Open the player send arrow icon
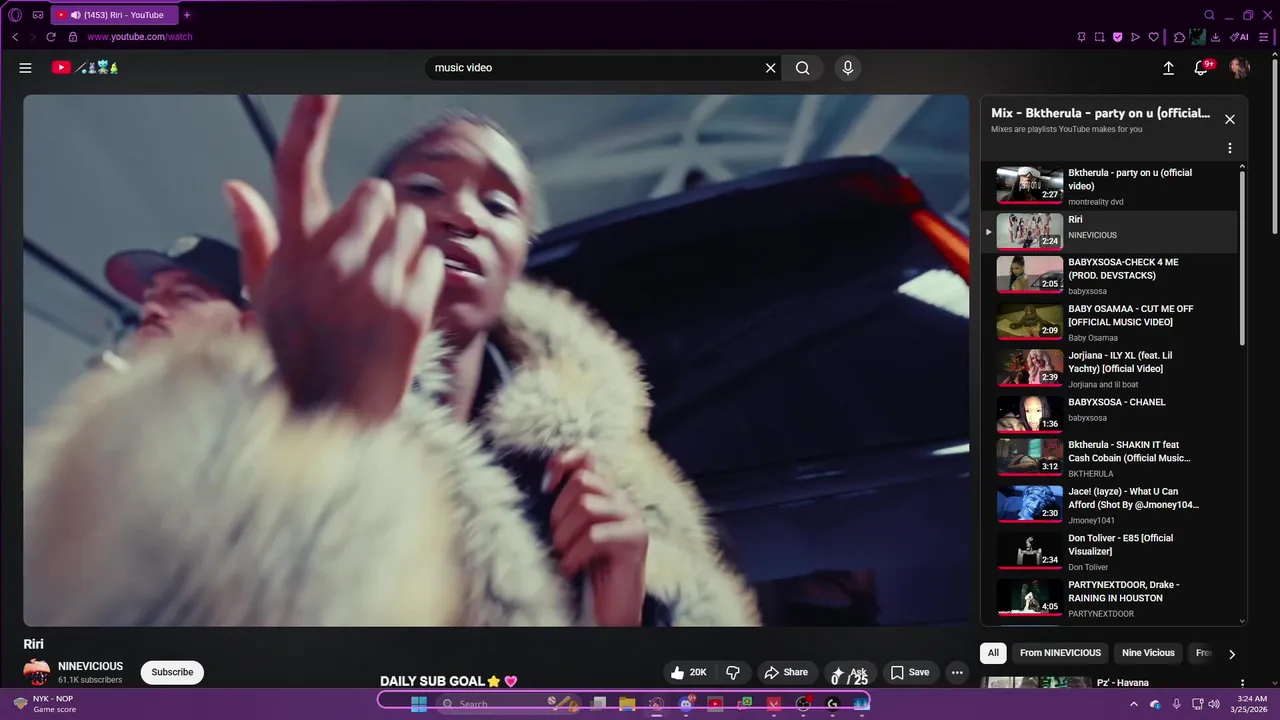 point(1135,37)
